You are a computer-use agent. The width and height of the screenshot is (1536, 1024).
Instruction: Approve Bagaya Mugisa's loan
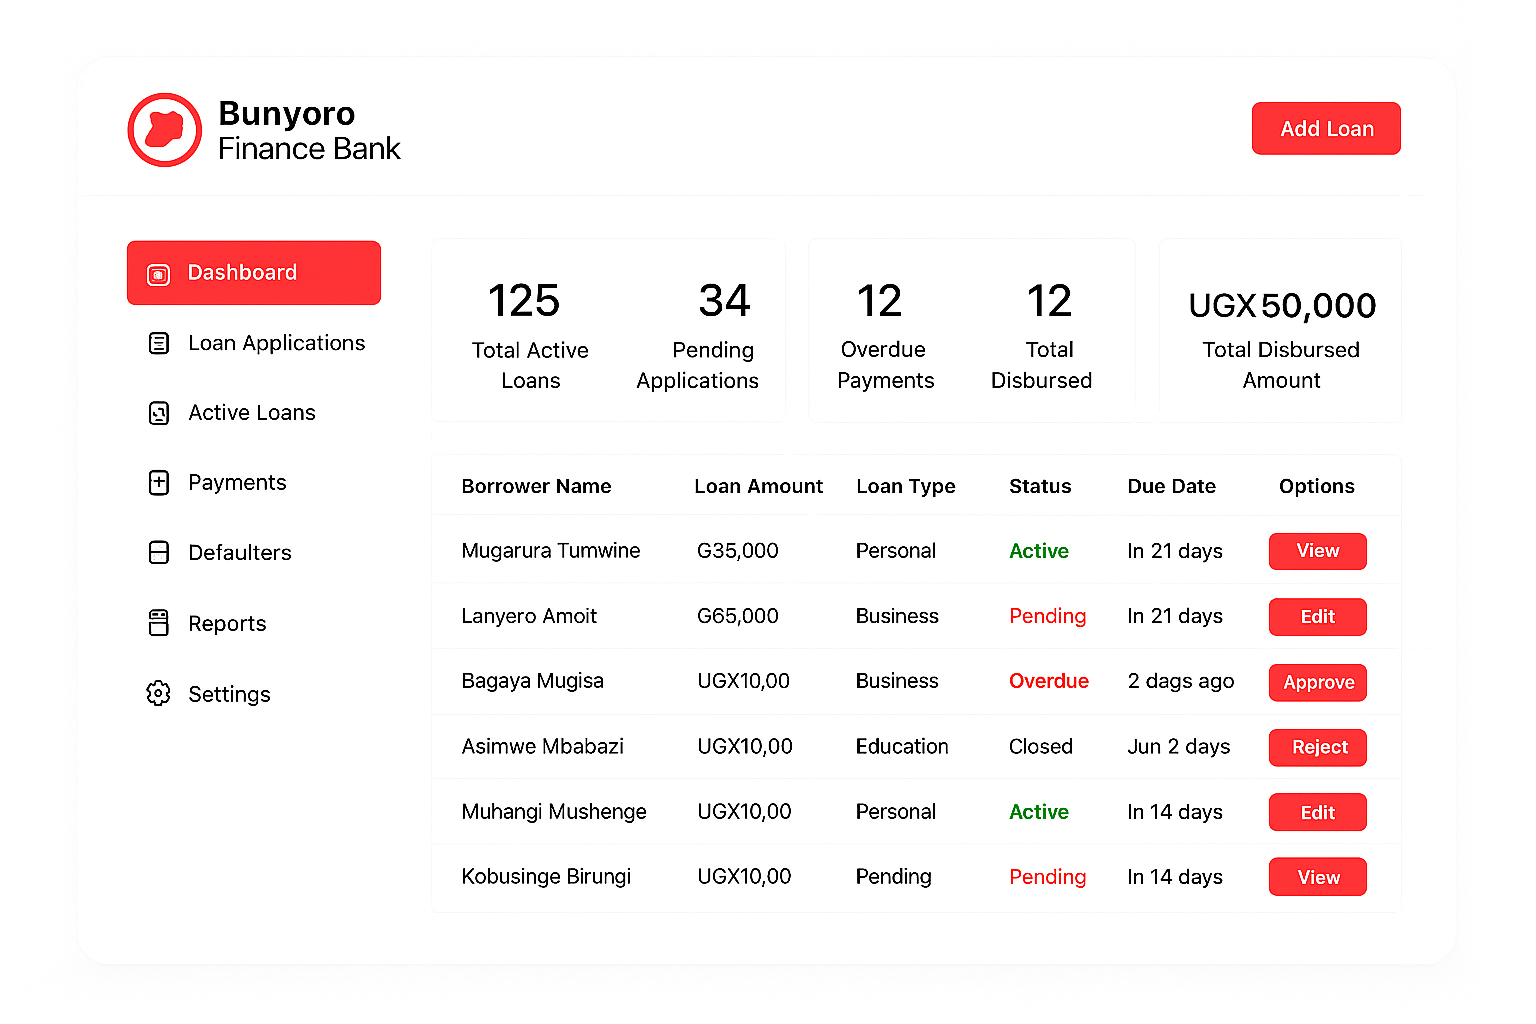[x=1318, y=683]
